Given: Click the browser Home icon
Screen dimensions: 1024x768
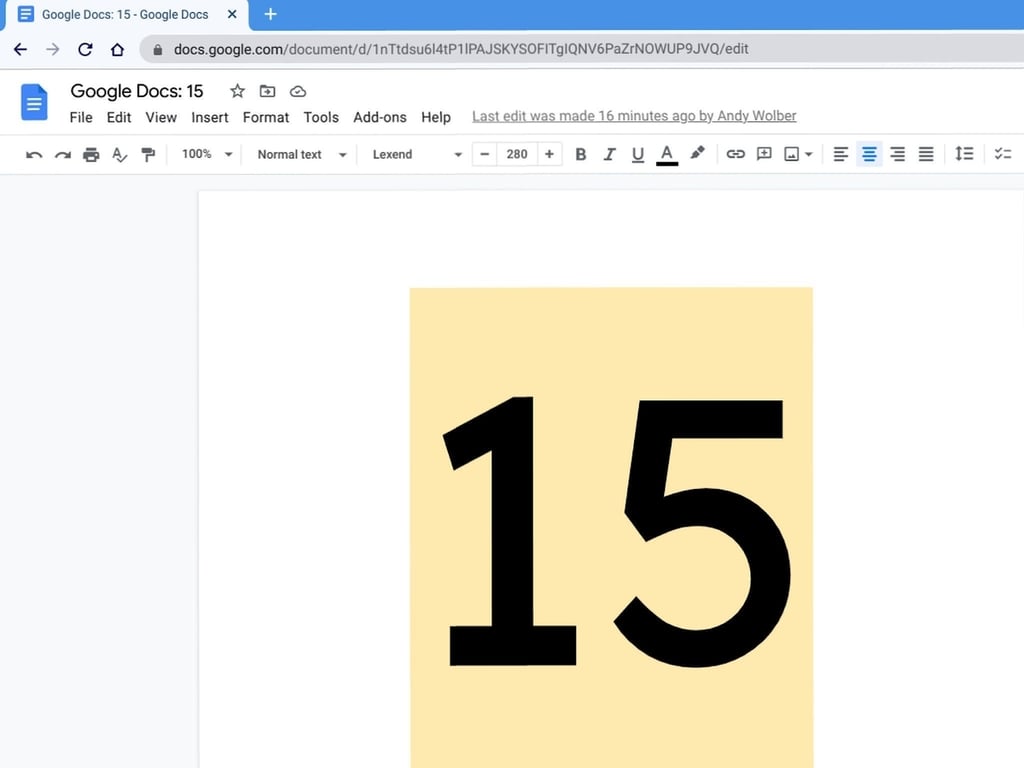Looking at the screenshot, I should [x=117, y=49].
